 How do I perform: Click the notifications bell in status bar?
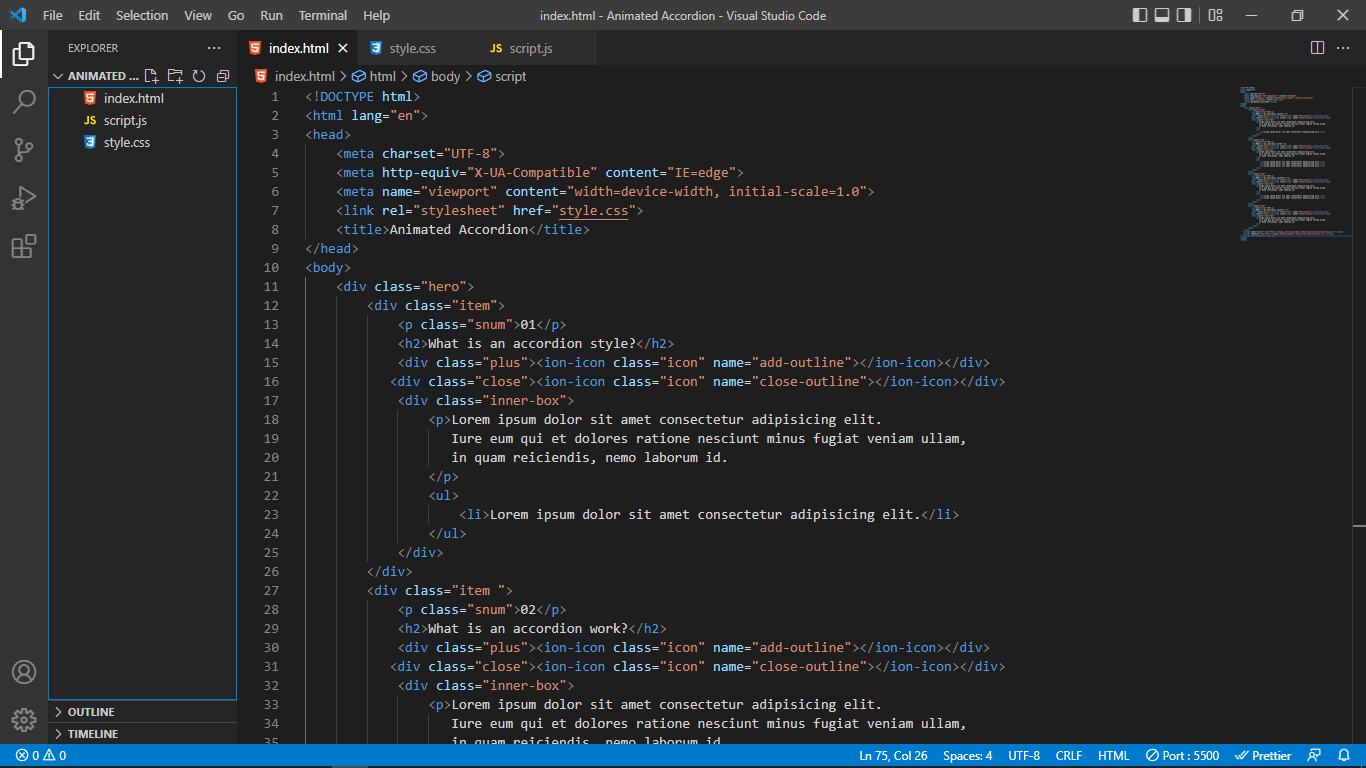[x=1344, y=755]
